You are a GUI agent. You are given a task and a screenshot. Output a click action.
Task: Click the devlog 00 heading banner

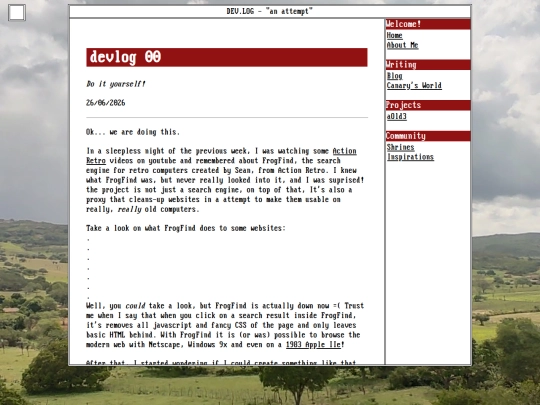click(x=227, y=57)
